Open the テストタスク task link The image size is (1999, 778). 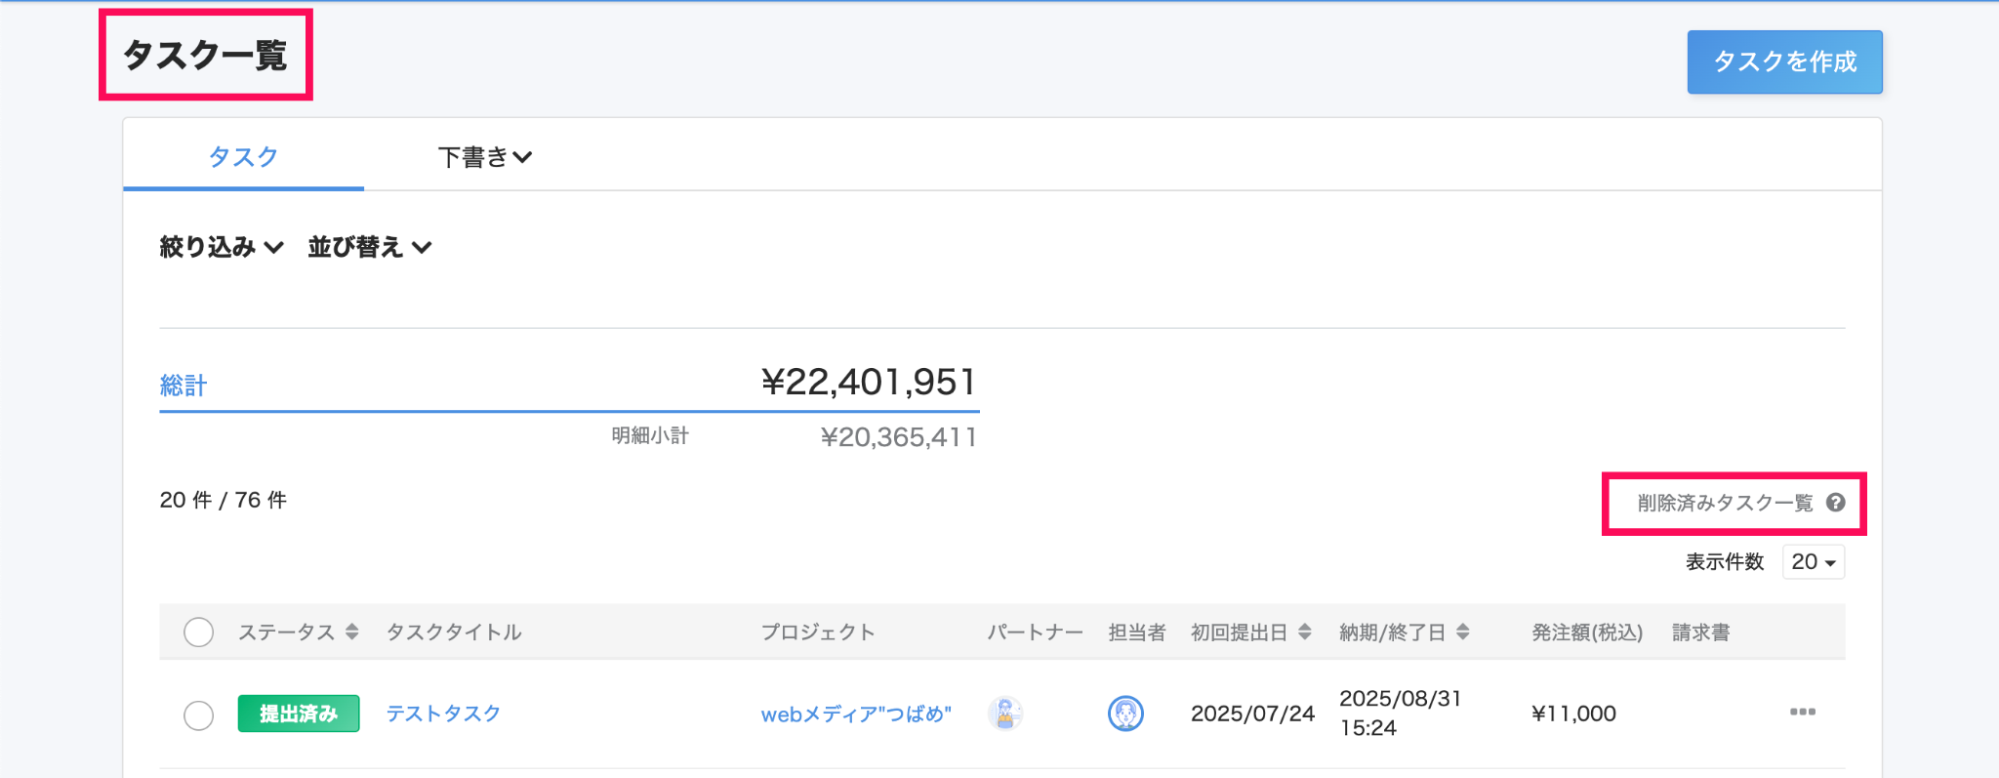pos(443,714)
